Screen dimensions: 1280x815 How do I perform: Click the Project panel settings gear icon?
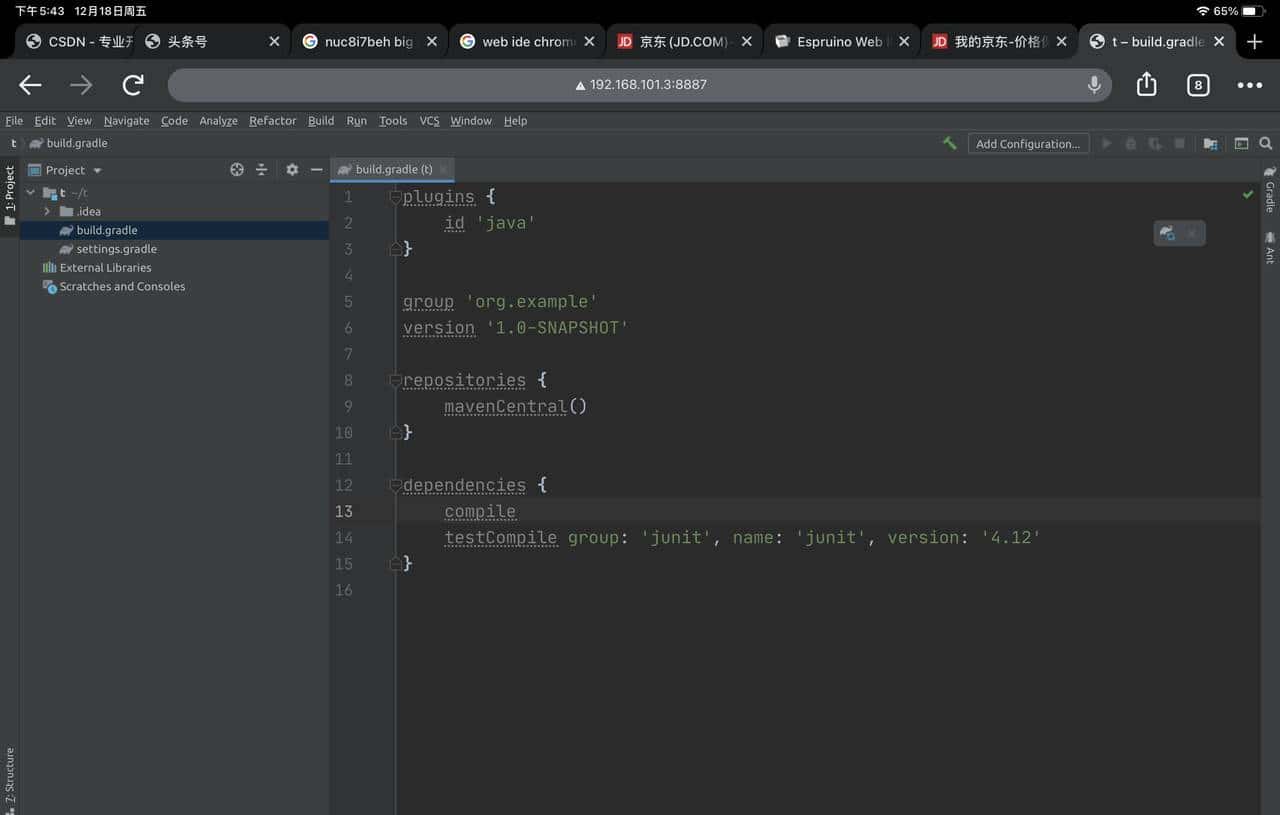click(x=290, y=170)
